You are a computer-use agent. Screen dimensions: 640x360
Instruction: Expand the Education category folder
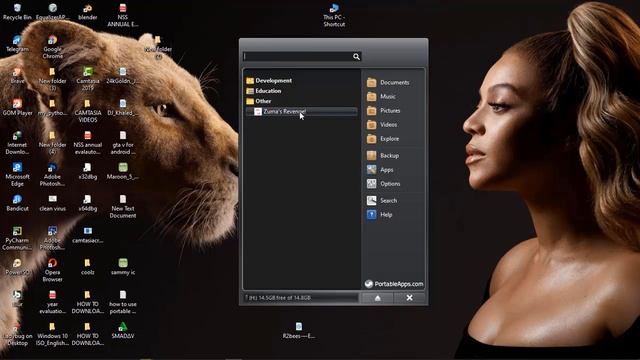pyautogui.click(x=264, y=91)
